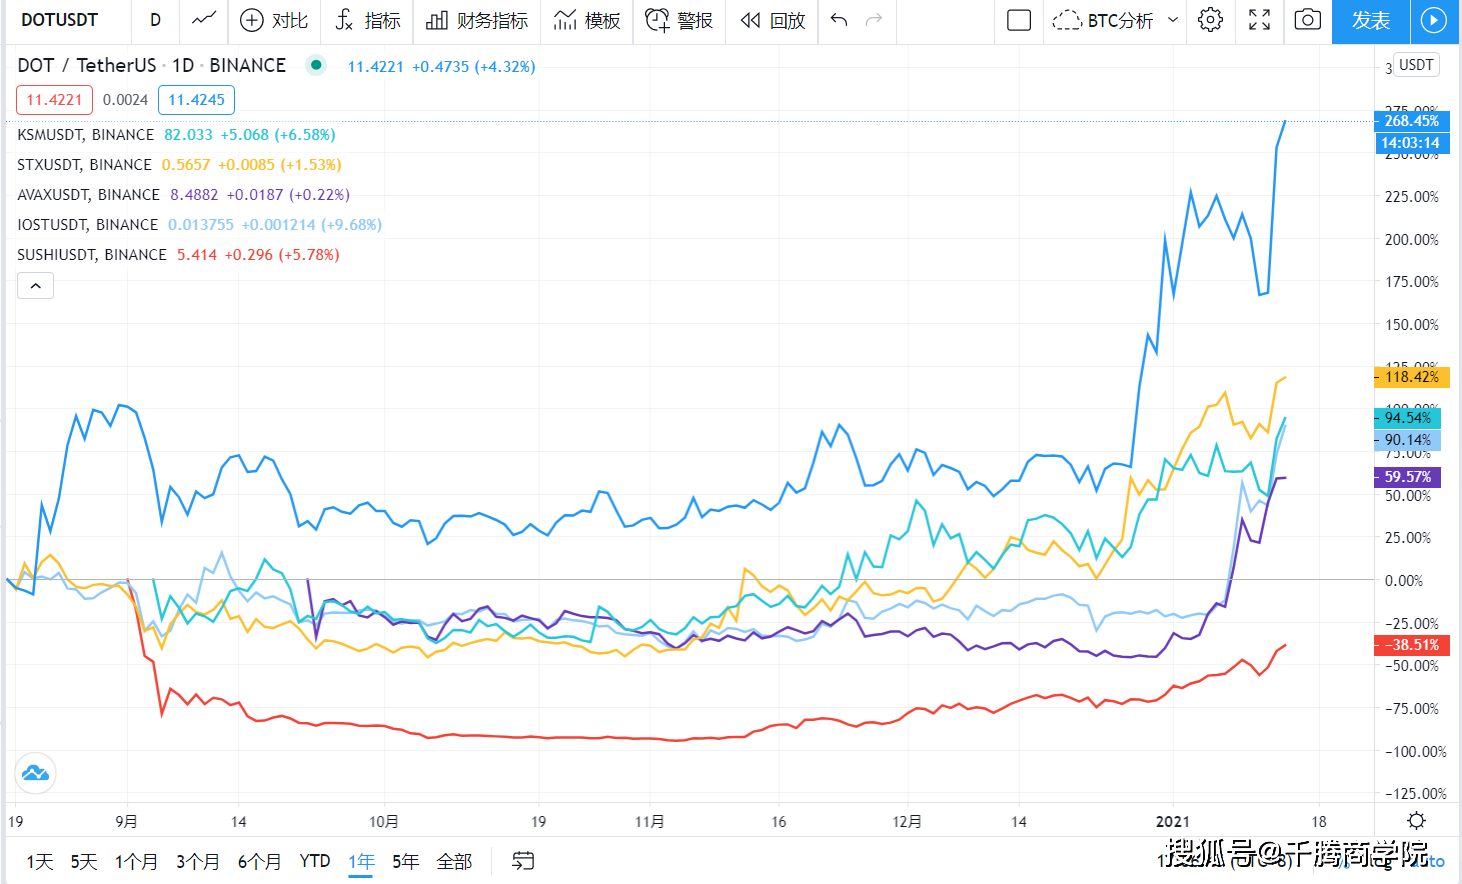Click the USDT currency label
Image resolution: width=1462 pixels, height=884 pixels.
pyautogui.click(x=1416, y=65)
